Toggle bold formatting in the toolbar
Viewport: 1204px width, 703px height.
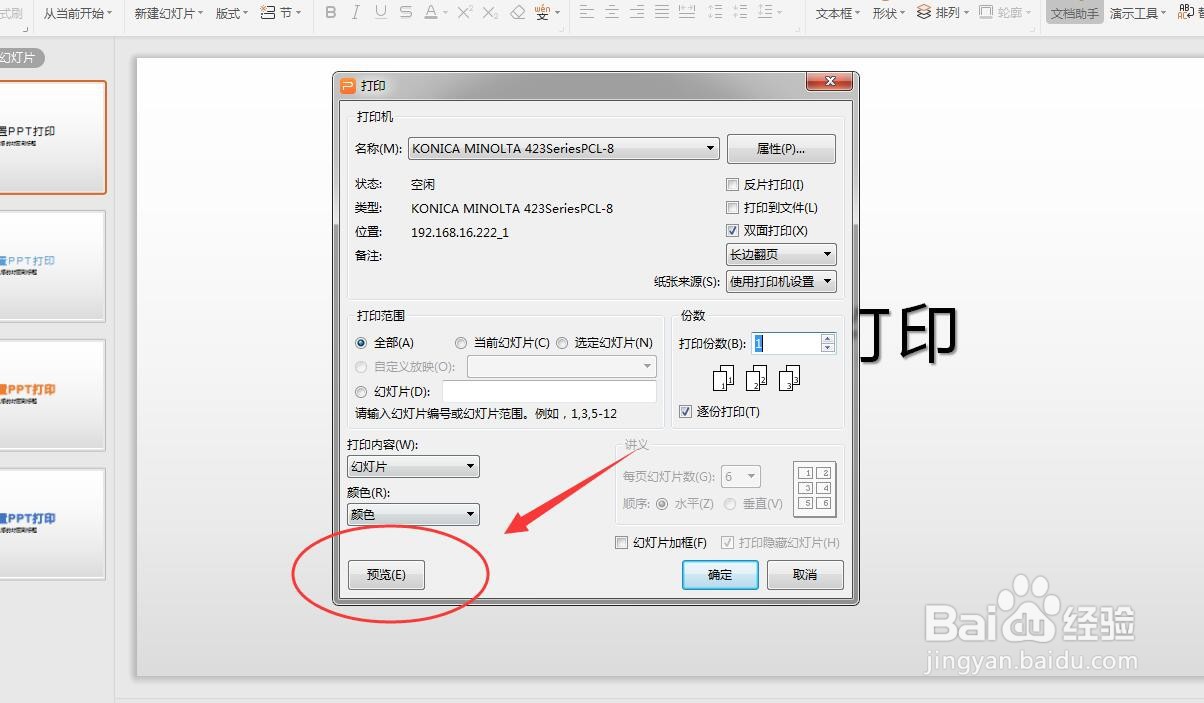(x=330, y=13)
